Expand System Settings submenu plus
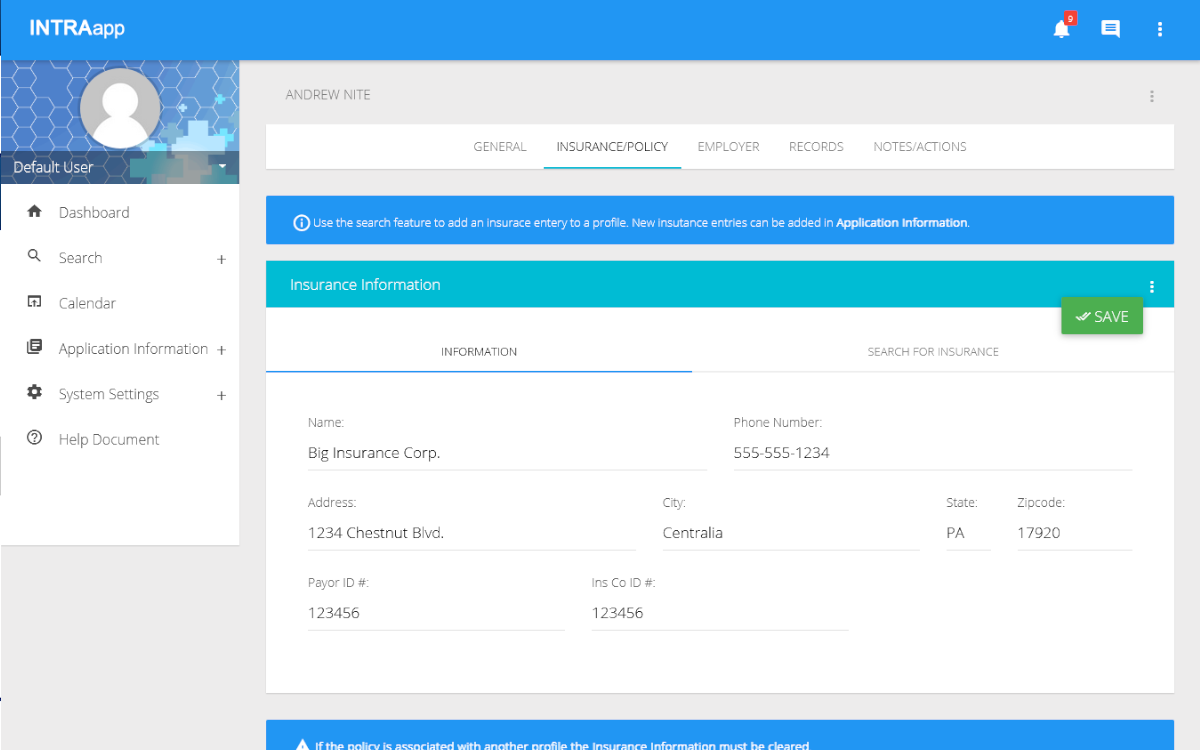1200x750 pixels. point(222,395)
